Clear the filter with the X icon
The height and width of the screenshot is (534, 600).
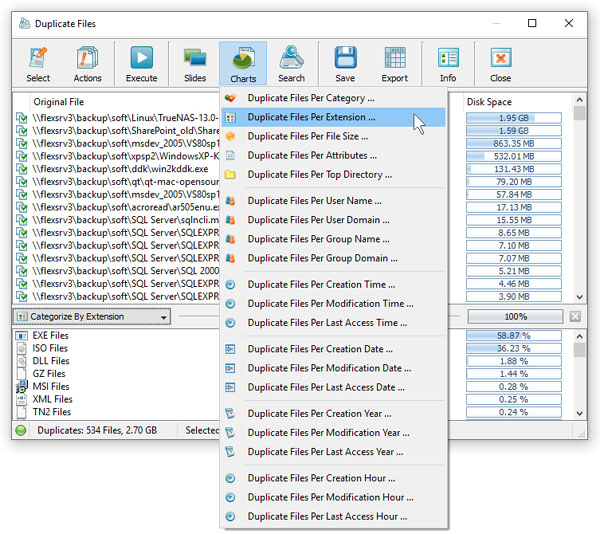coord(575,317)
